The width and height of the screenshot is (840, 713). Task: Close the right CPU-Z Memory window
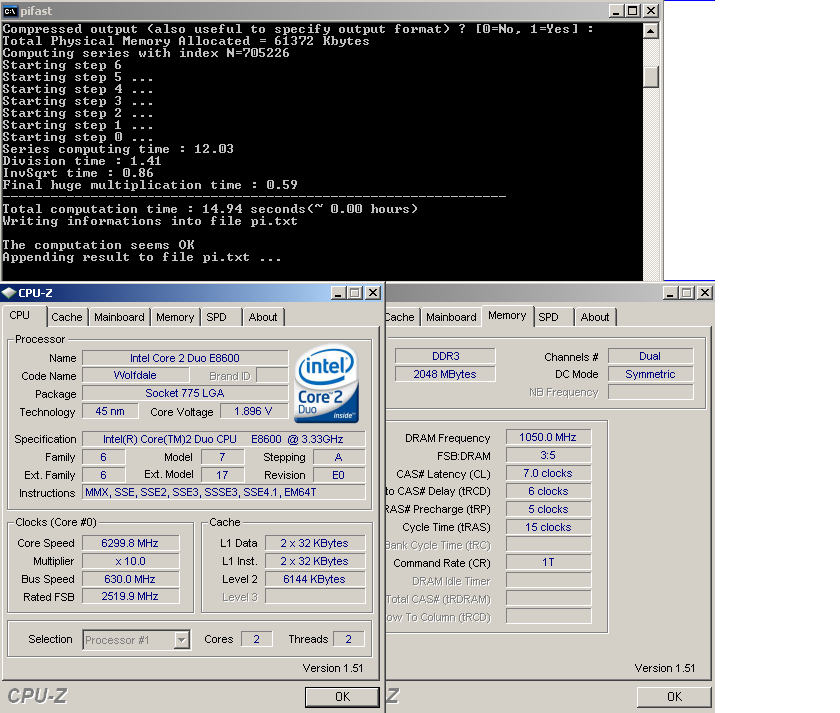[705, 293]
